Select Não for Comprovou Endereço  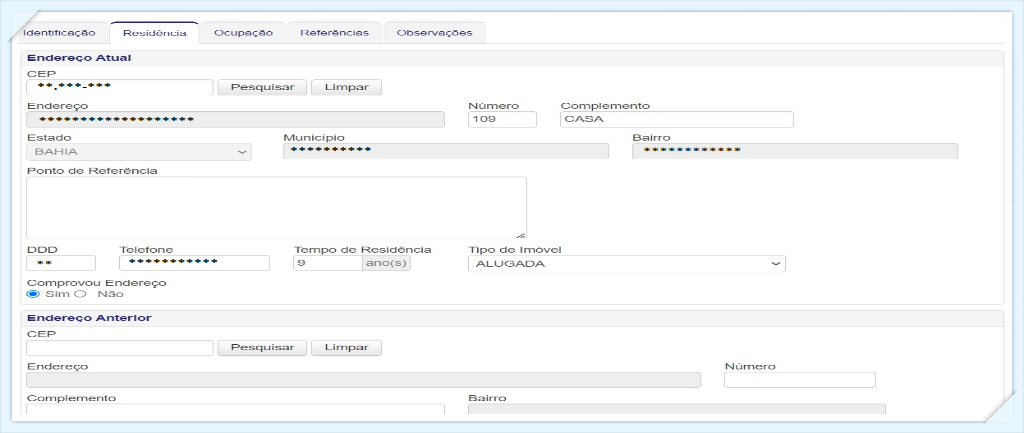coord(82,294)
